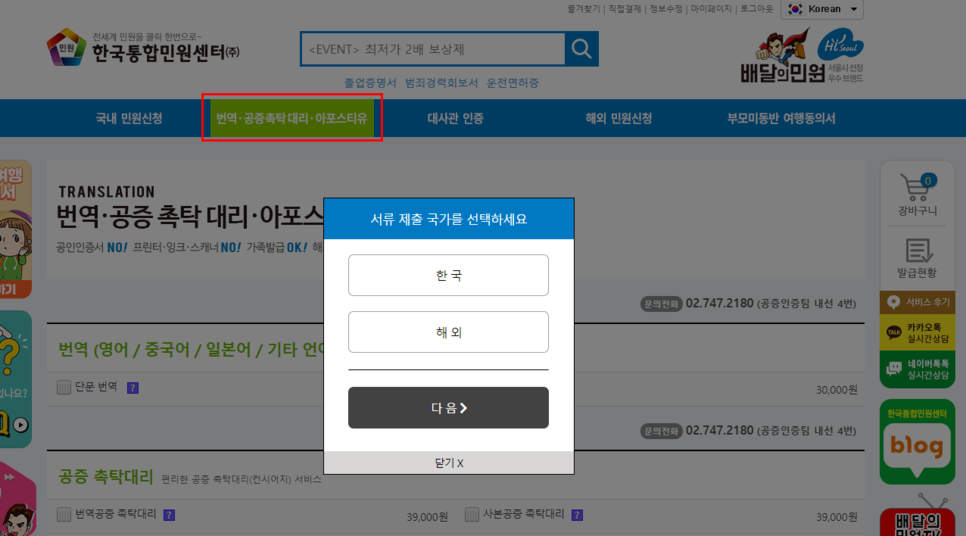Click the 다음 next button
The width and height of the screenshot is (966, 536).
[448, 408]
